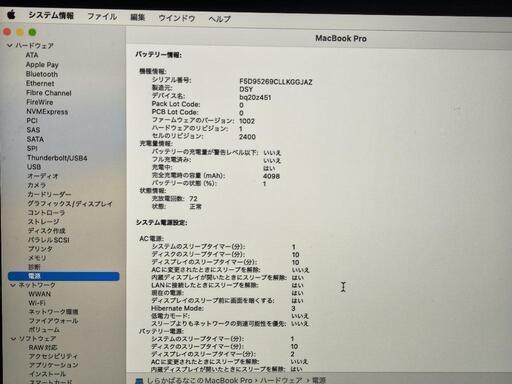Open the ヘルプ menu
The image size is (512, 384).
[220, 19]
